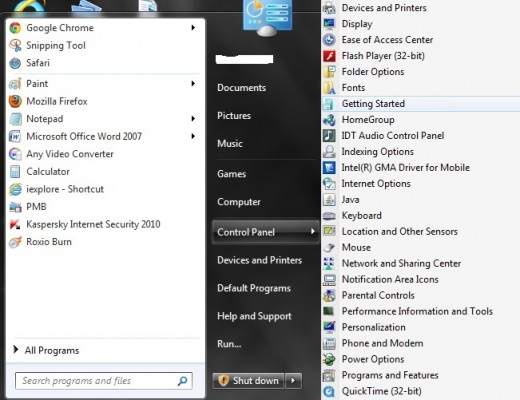Viewport: 520px width, 400px height.
Task: Open Pictures library
Action: click(x=234, y=116)
